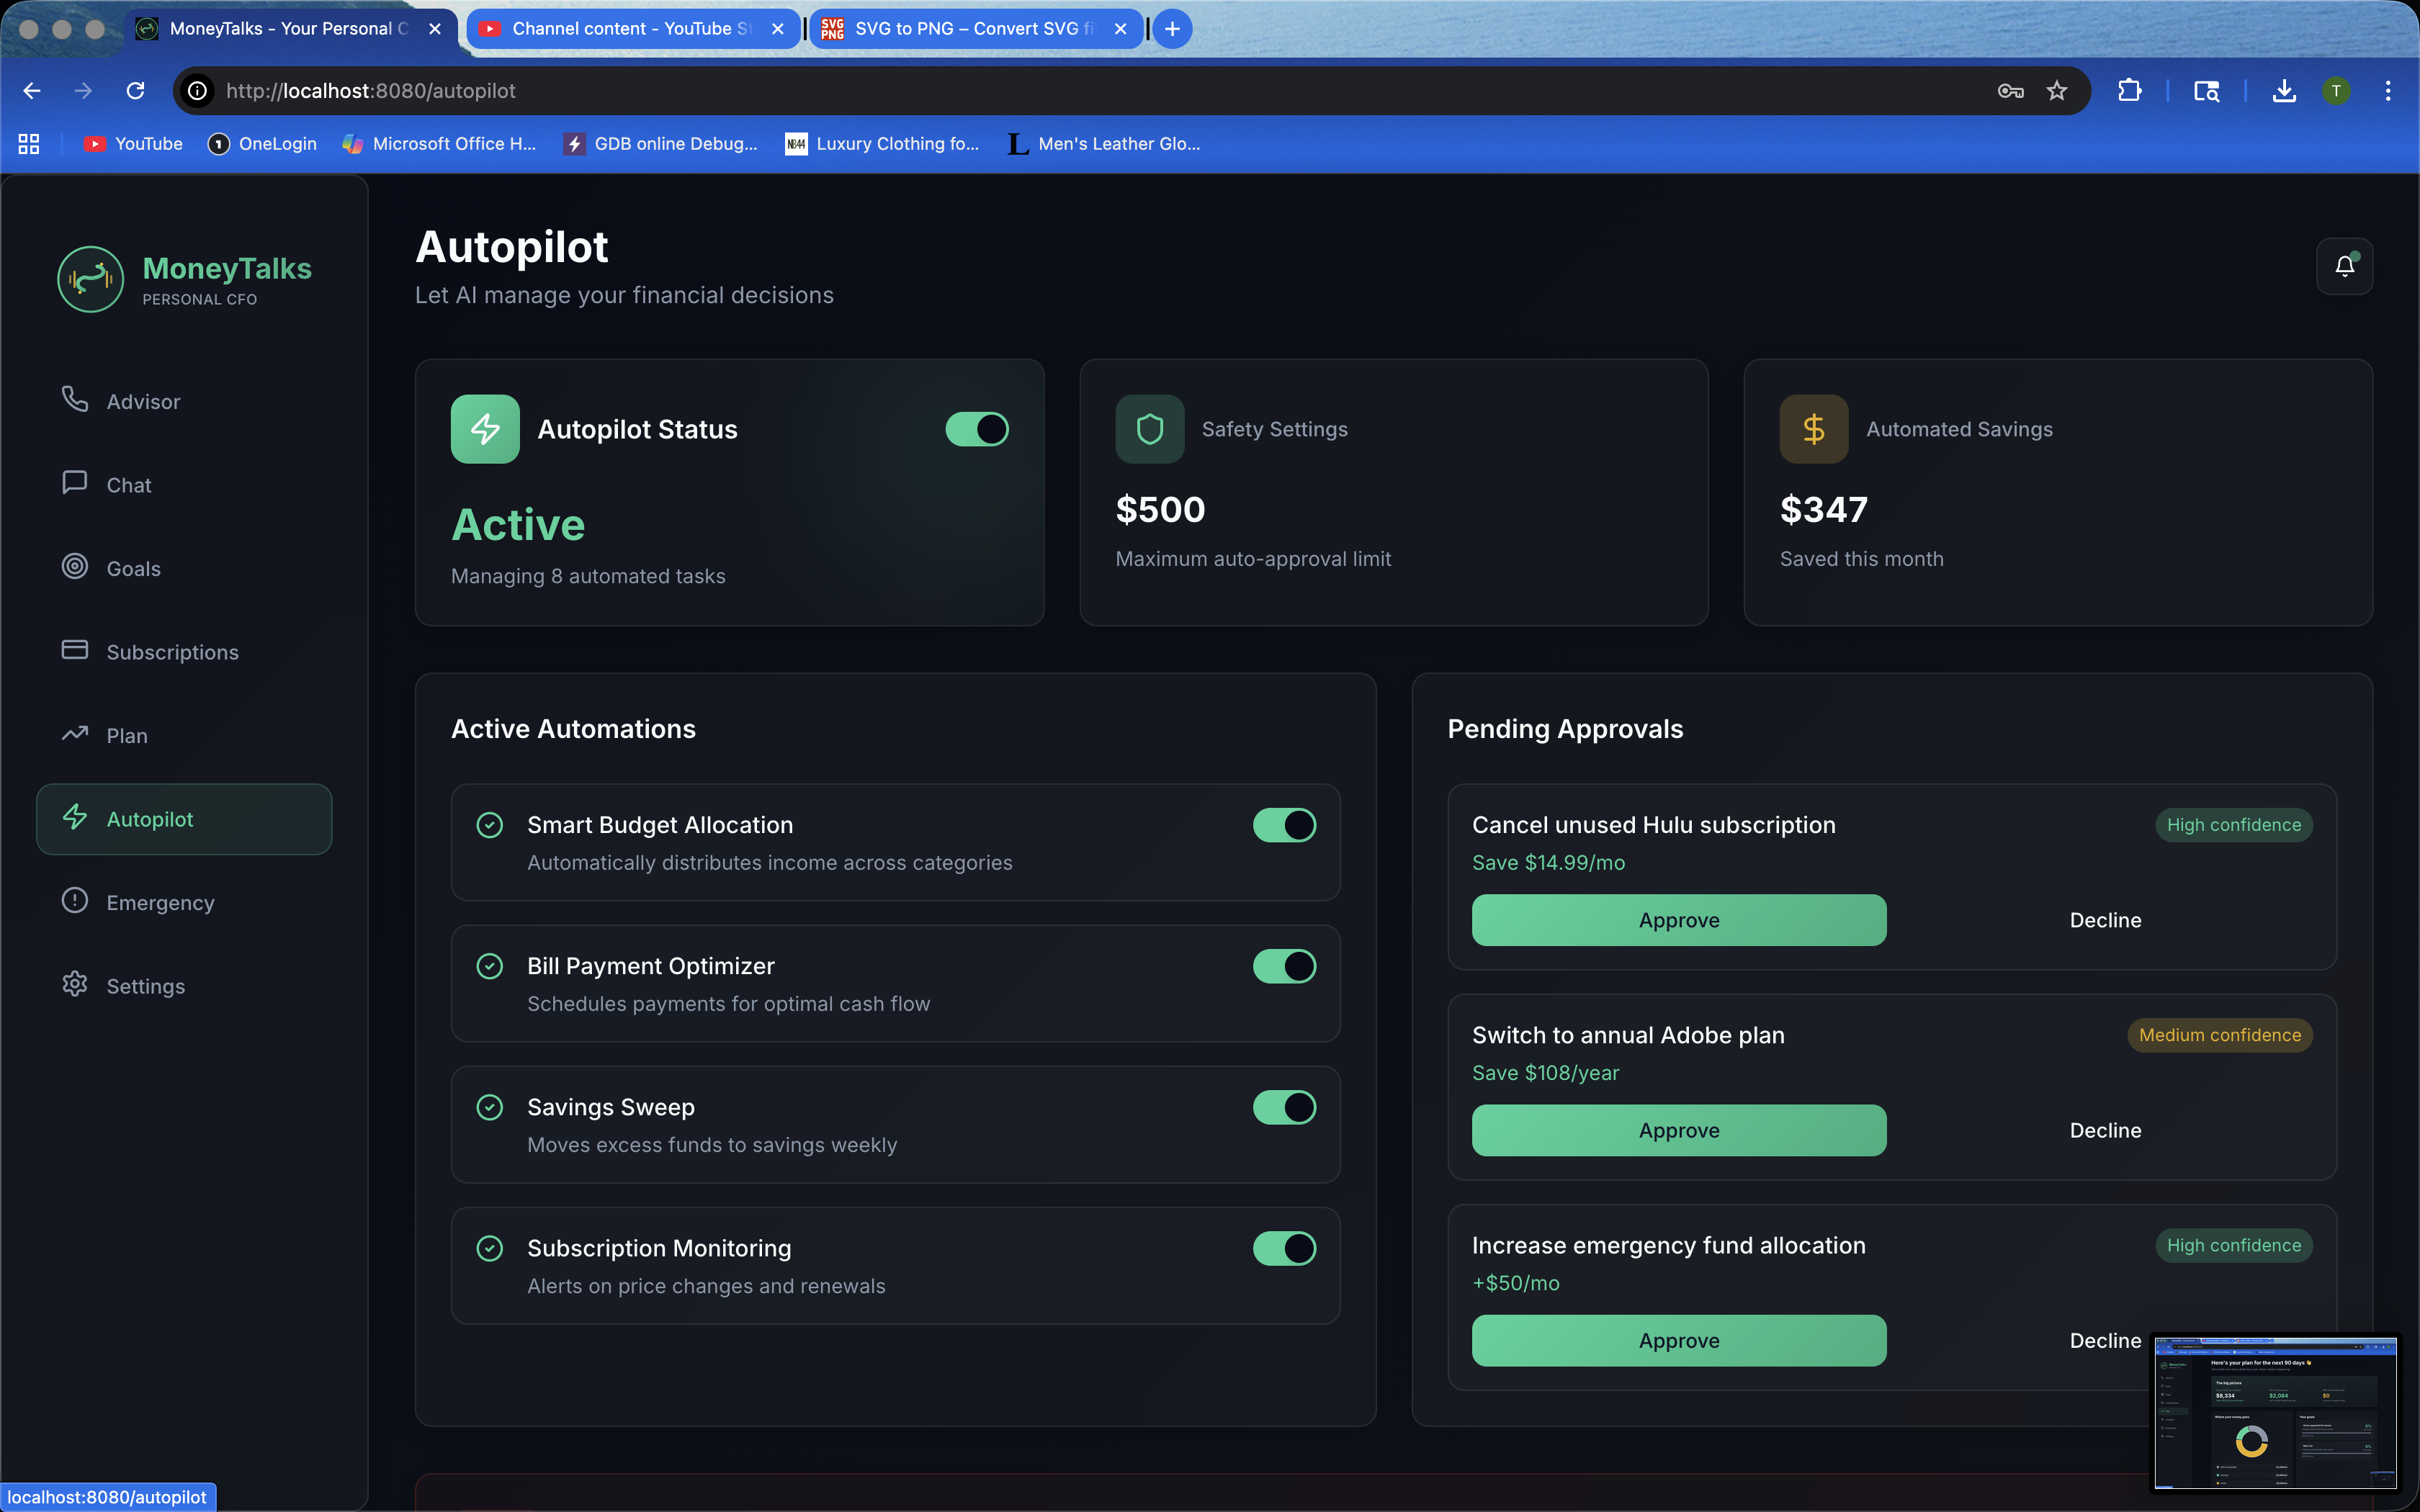Click the lightning Autopilot Status icon

(485, 429)
